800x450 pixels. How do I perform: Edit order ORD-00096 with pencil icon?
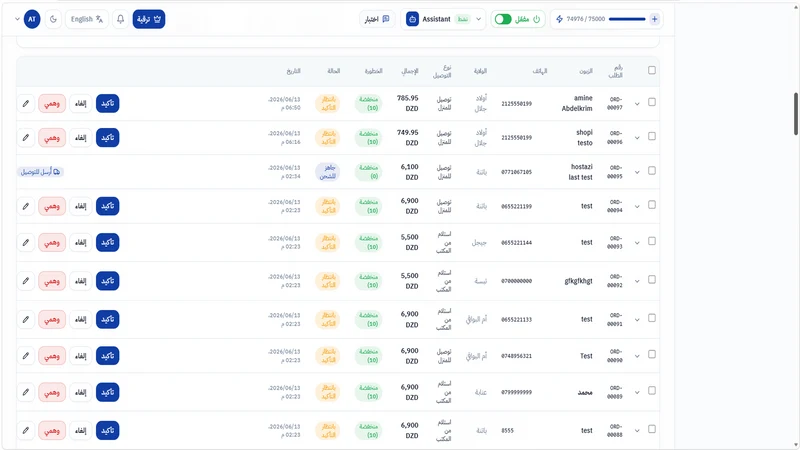[x=26, y=138]
